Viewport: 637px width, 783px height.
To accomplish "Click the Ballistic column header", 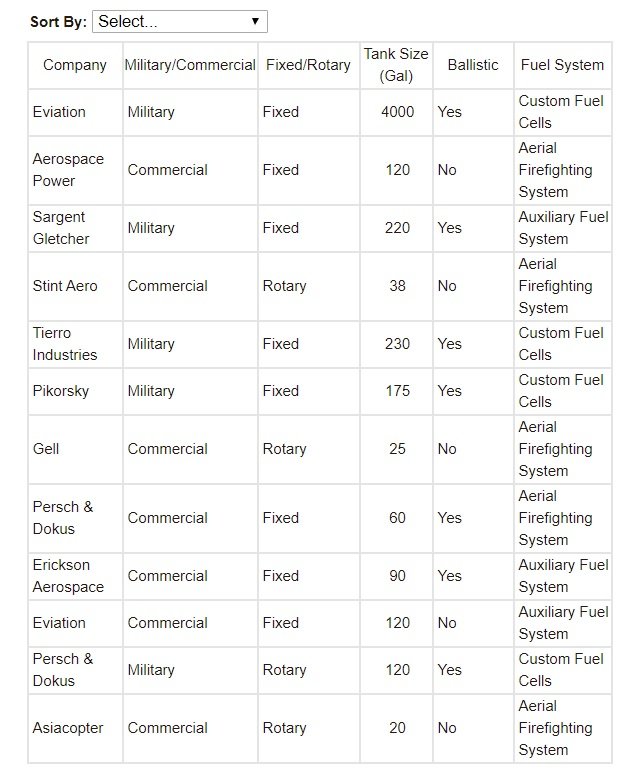I will coord(473,65).
